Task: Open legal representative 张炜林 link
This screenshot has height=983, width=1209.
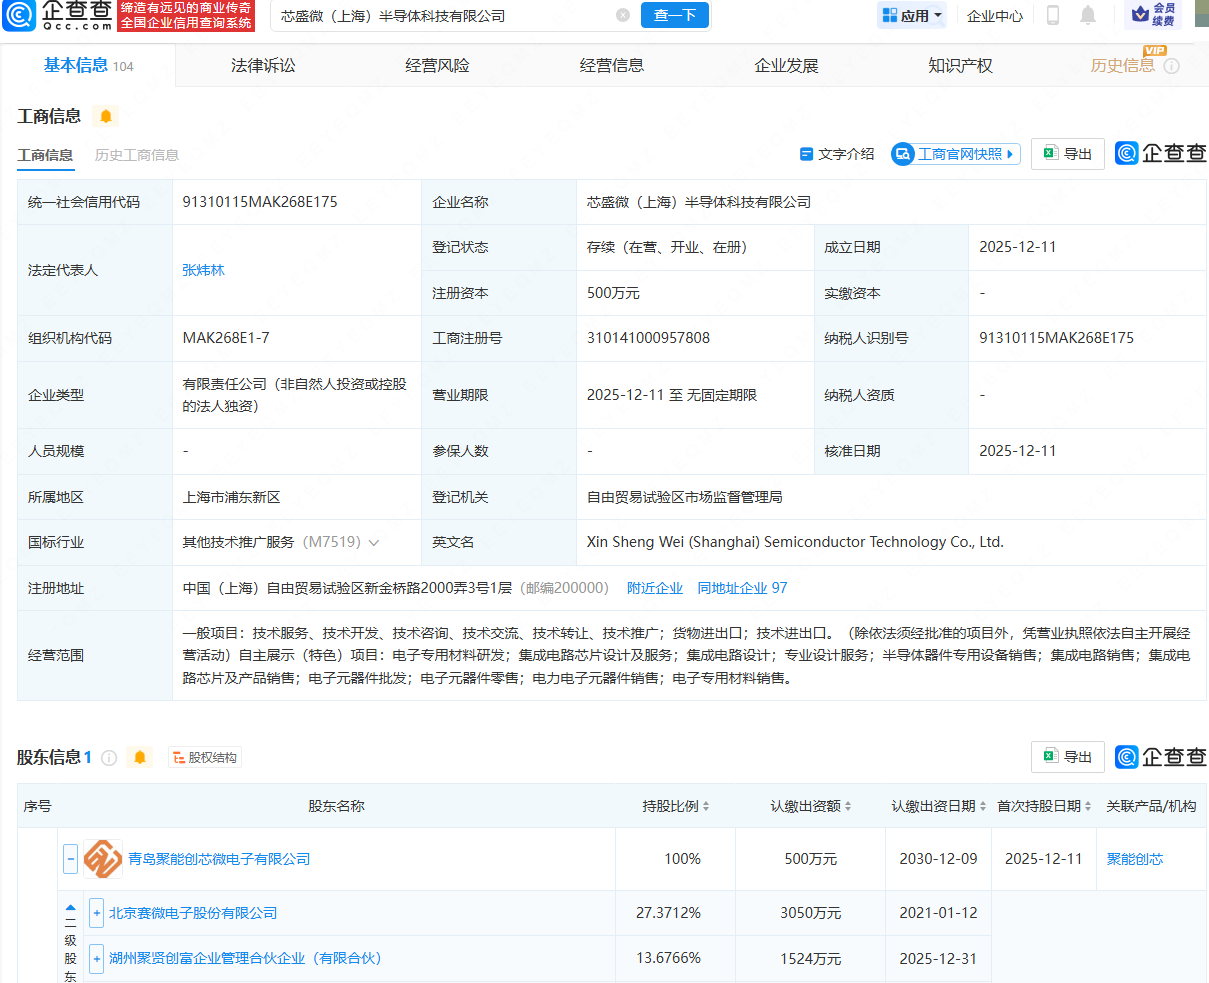Action: click(203, 270)
